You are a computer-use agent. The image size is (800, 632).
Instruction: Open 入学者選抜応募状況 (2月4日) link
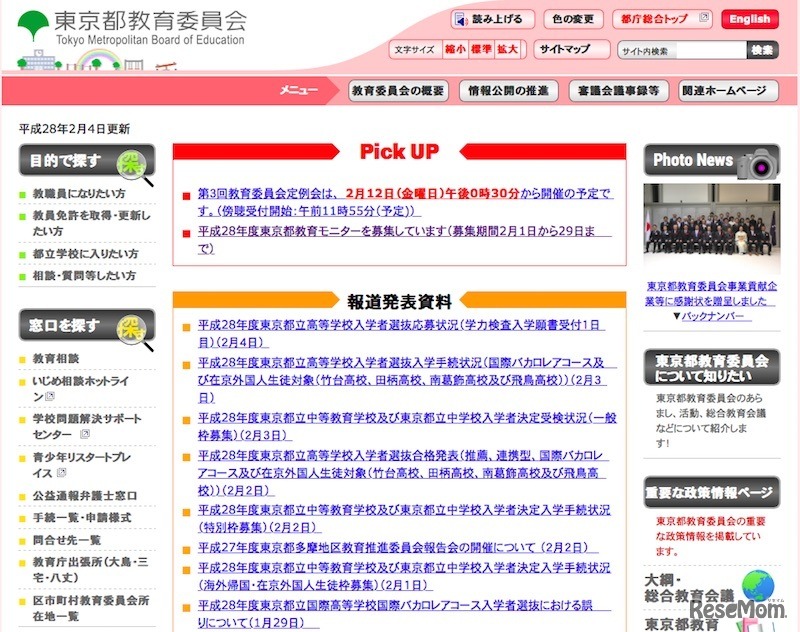click(x=401, y=334)
